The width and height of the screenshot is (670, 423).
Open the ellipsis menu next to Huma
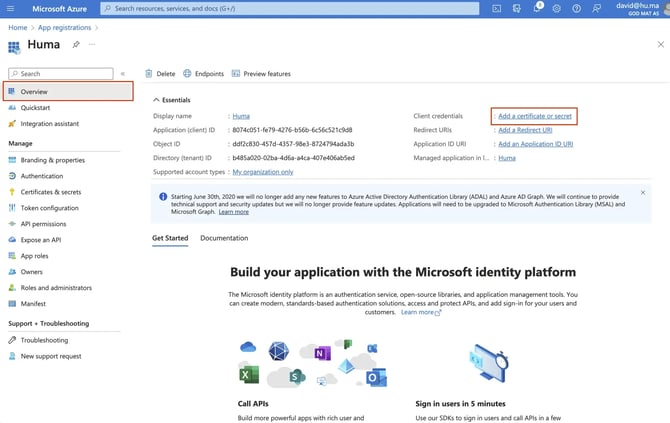coord(92,44)
